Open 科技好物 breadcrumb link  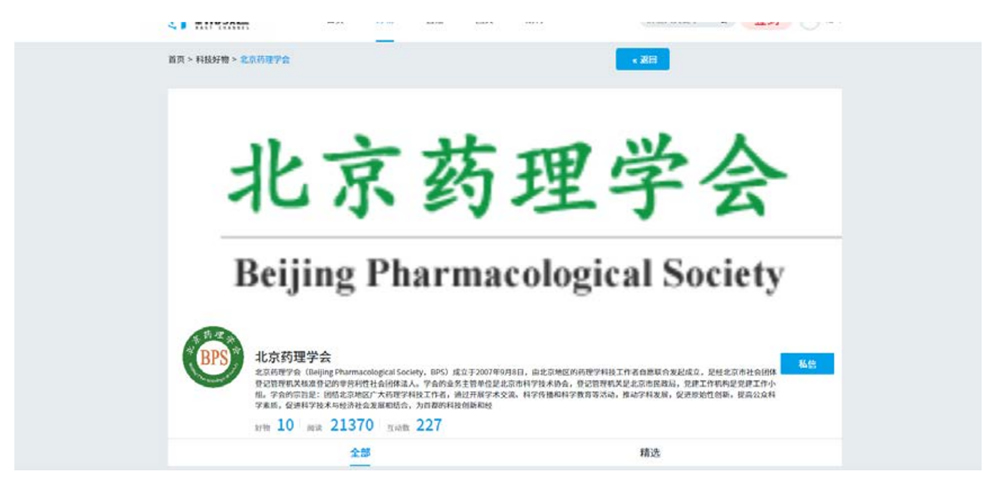(x=212, y=59)
